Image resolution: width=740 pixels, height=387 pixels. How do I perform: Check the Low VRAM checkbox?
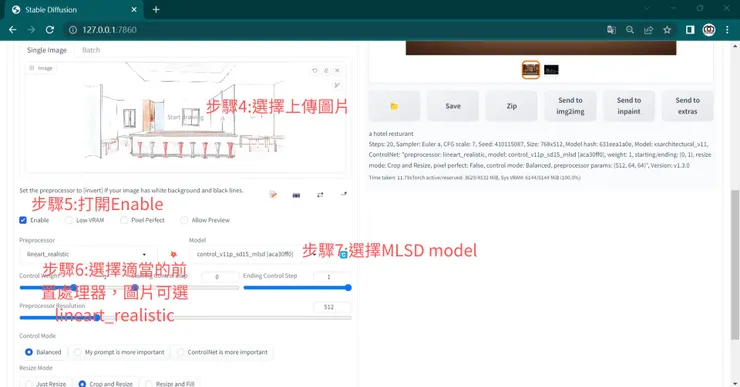69,220
